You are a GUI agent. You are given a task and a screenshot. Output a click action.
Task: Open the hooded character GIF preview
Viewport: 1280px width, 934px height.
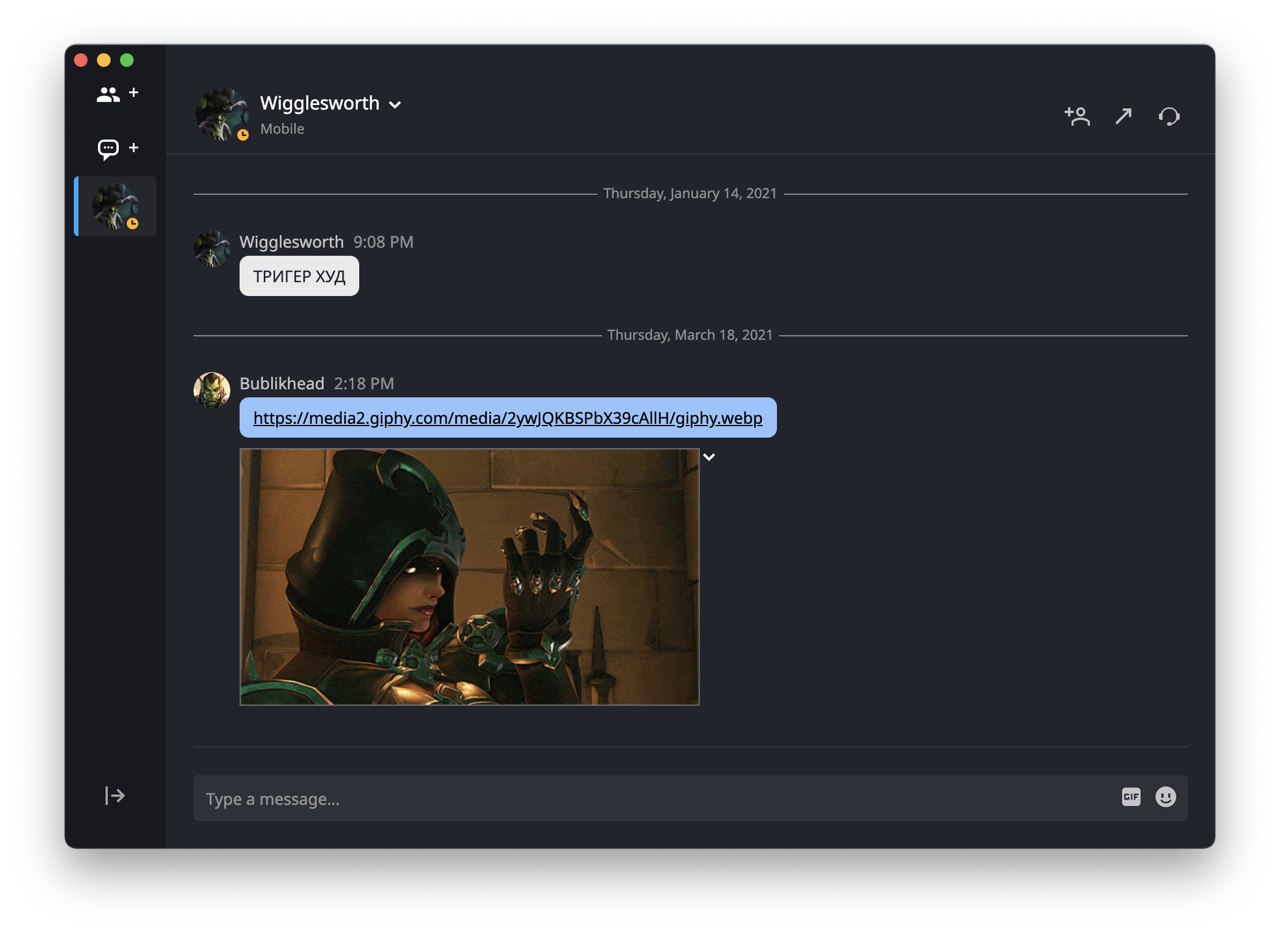point(470,577)
